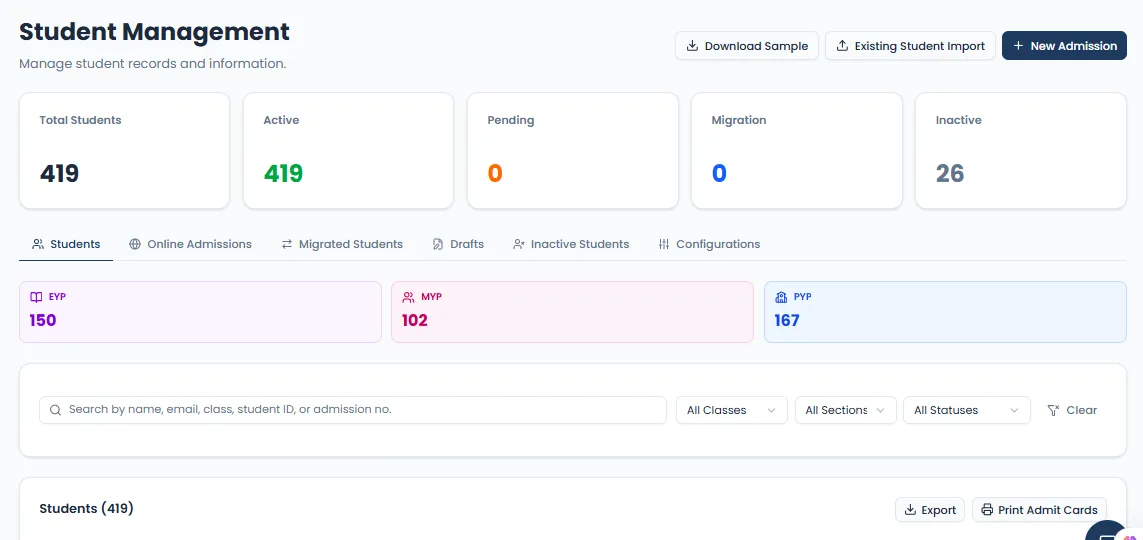1143x540 pixels.
Task: Clear the applied filters
Action: [1072, 410]
